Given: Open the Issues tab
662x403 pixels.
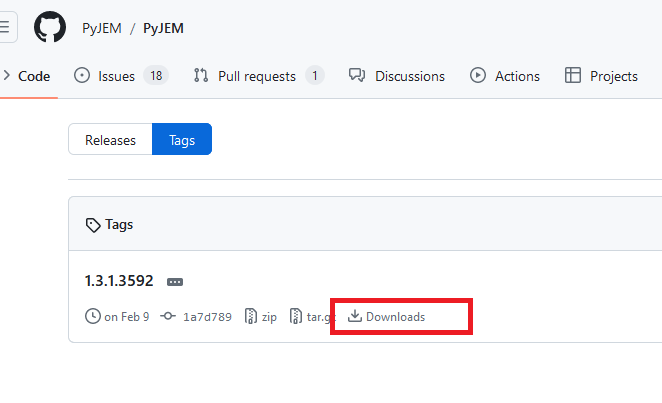Looking at the screenshot, I should (121, 76).
